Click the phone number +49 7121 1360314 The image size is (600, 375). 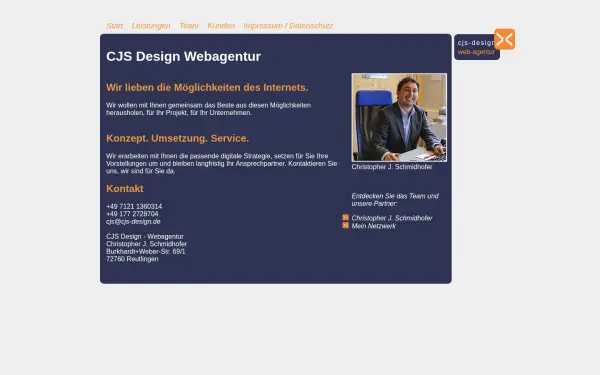click(134, 206)
